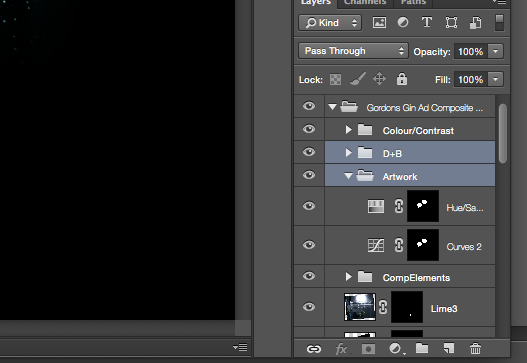The image size is (527, 363).
Task: Select Curves 2 layer mask thumbnail
Action: 423,245
